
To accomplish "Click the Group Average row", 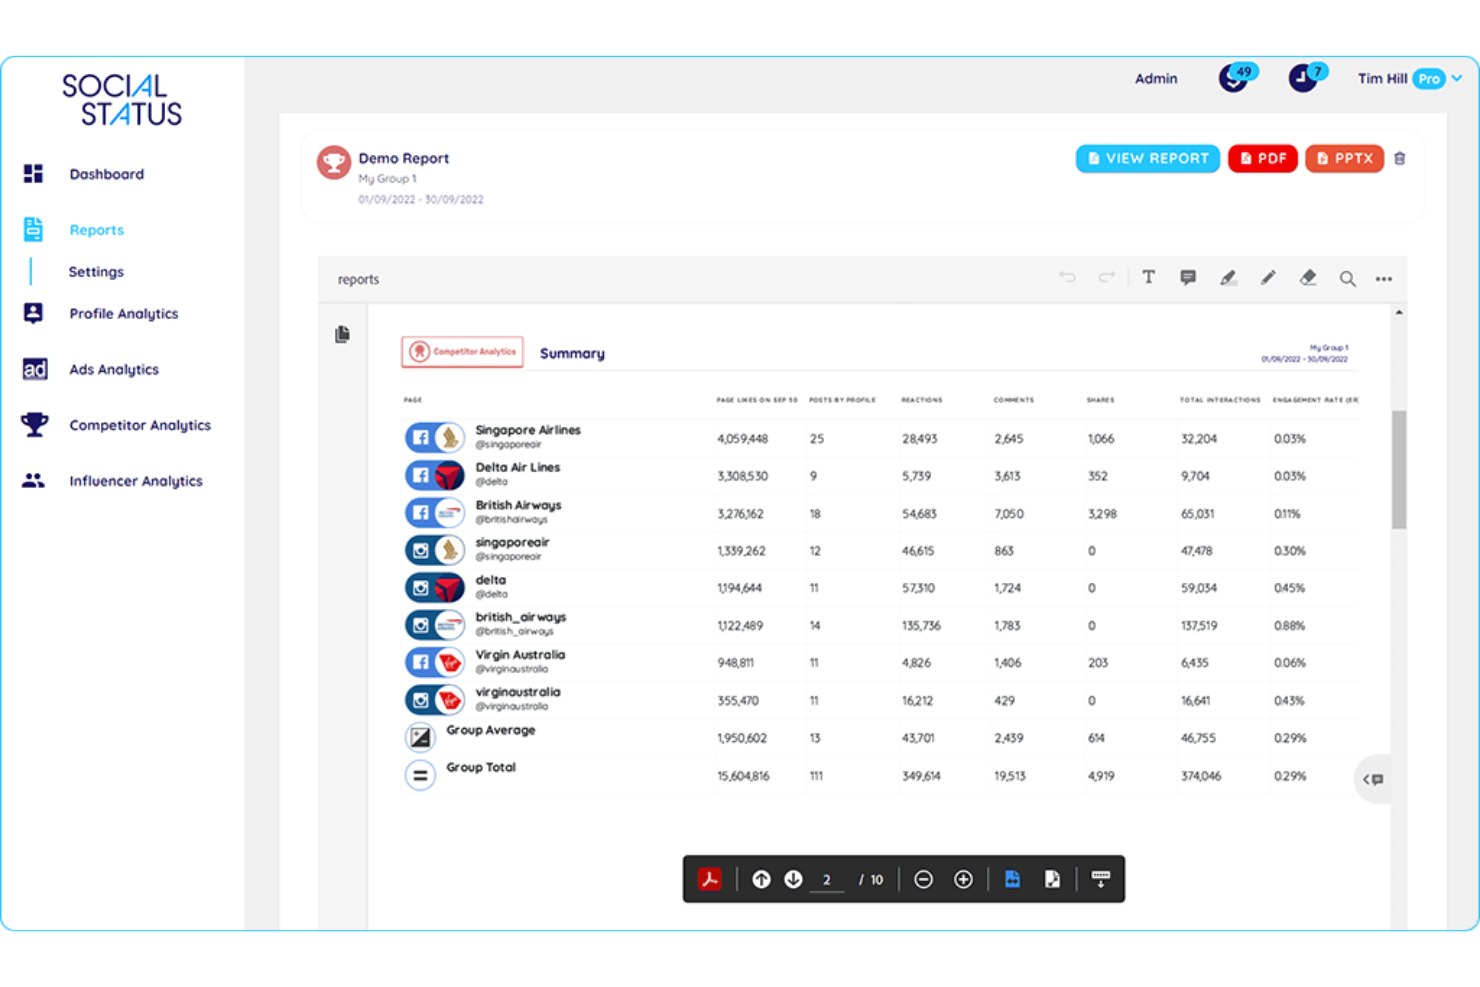I will pyautogui.click(x=880, y=738).
